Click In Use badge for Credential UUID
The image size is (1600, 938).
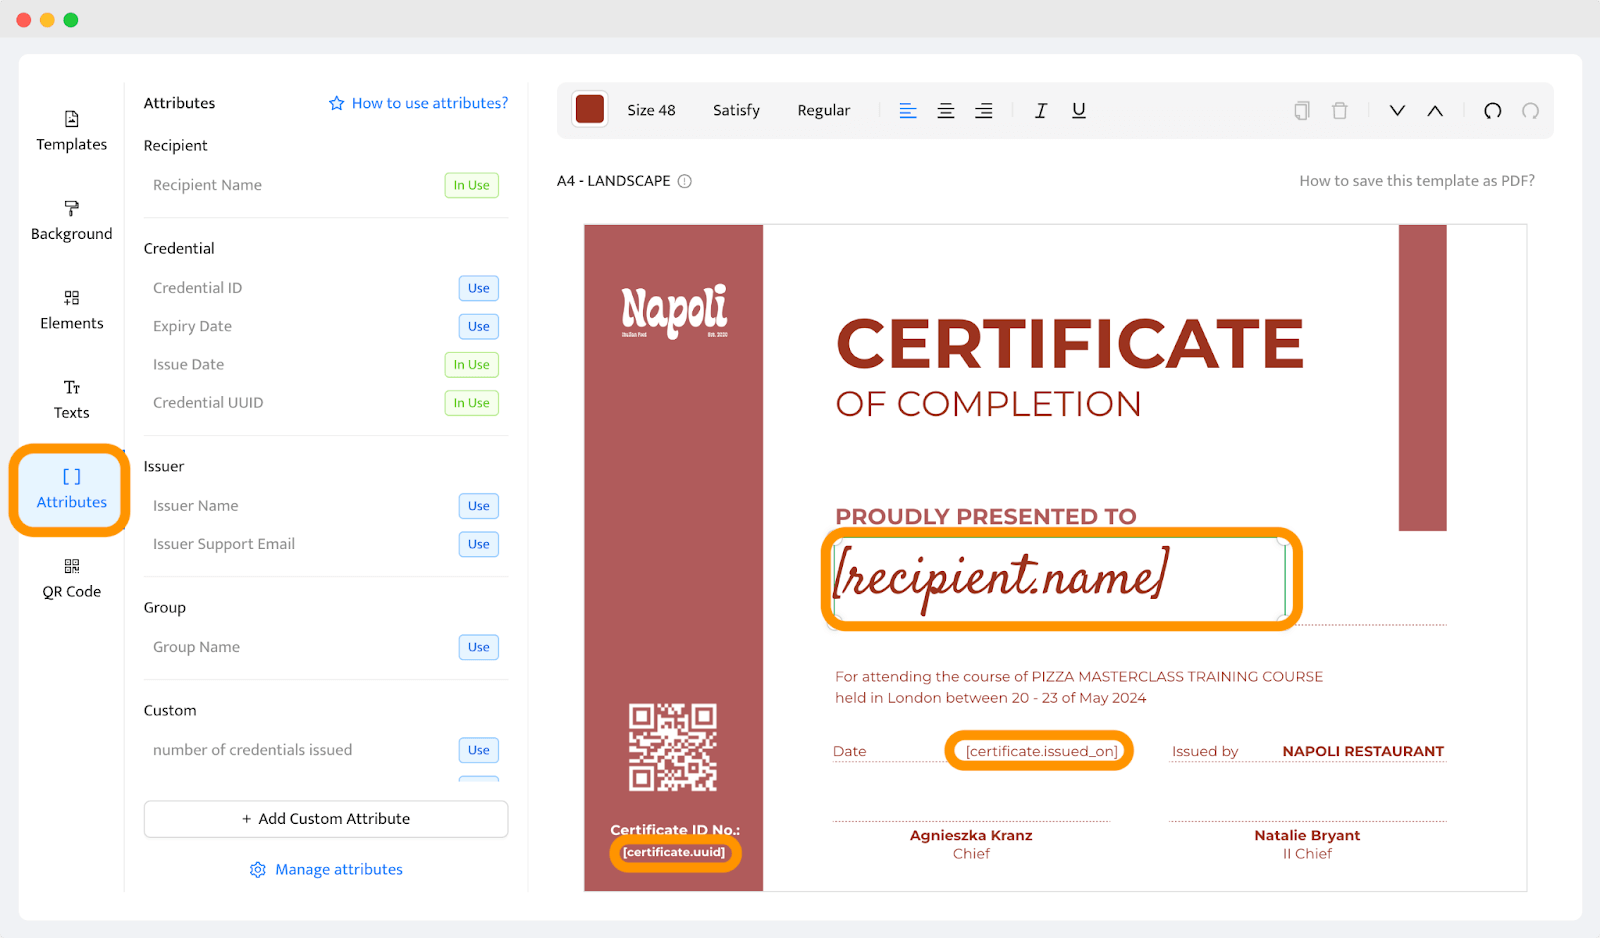click(x=472, y=403)
